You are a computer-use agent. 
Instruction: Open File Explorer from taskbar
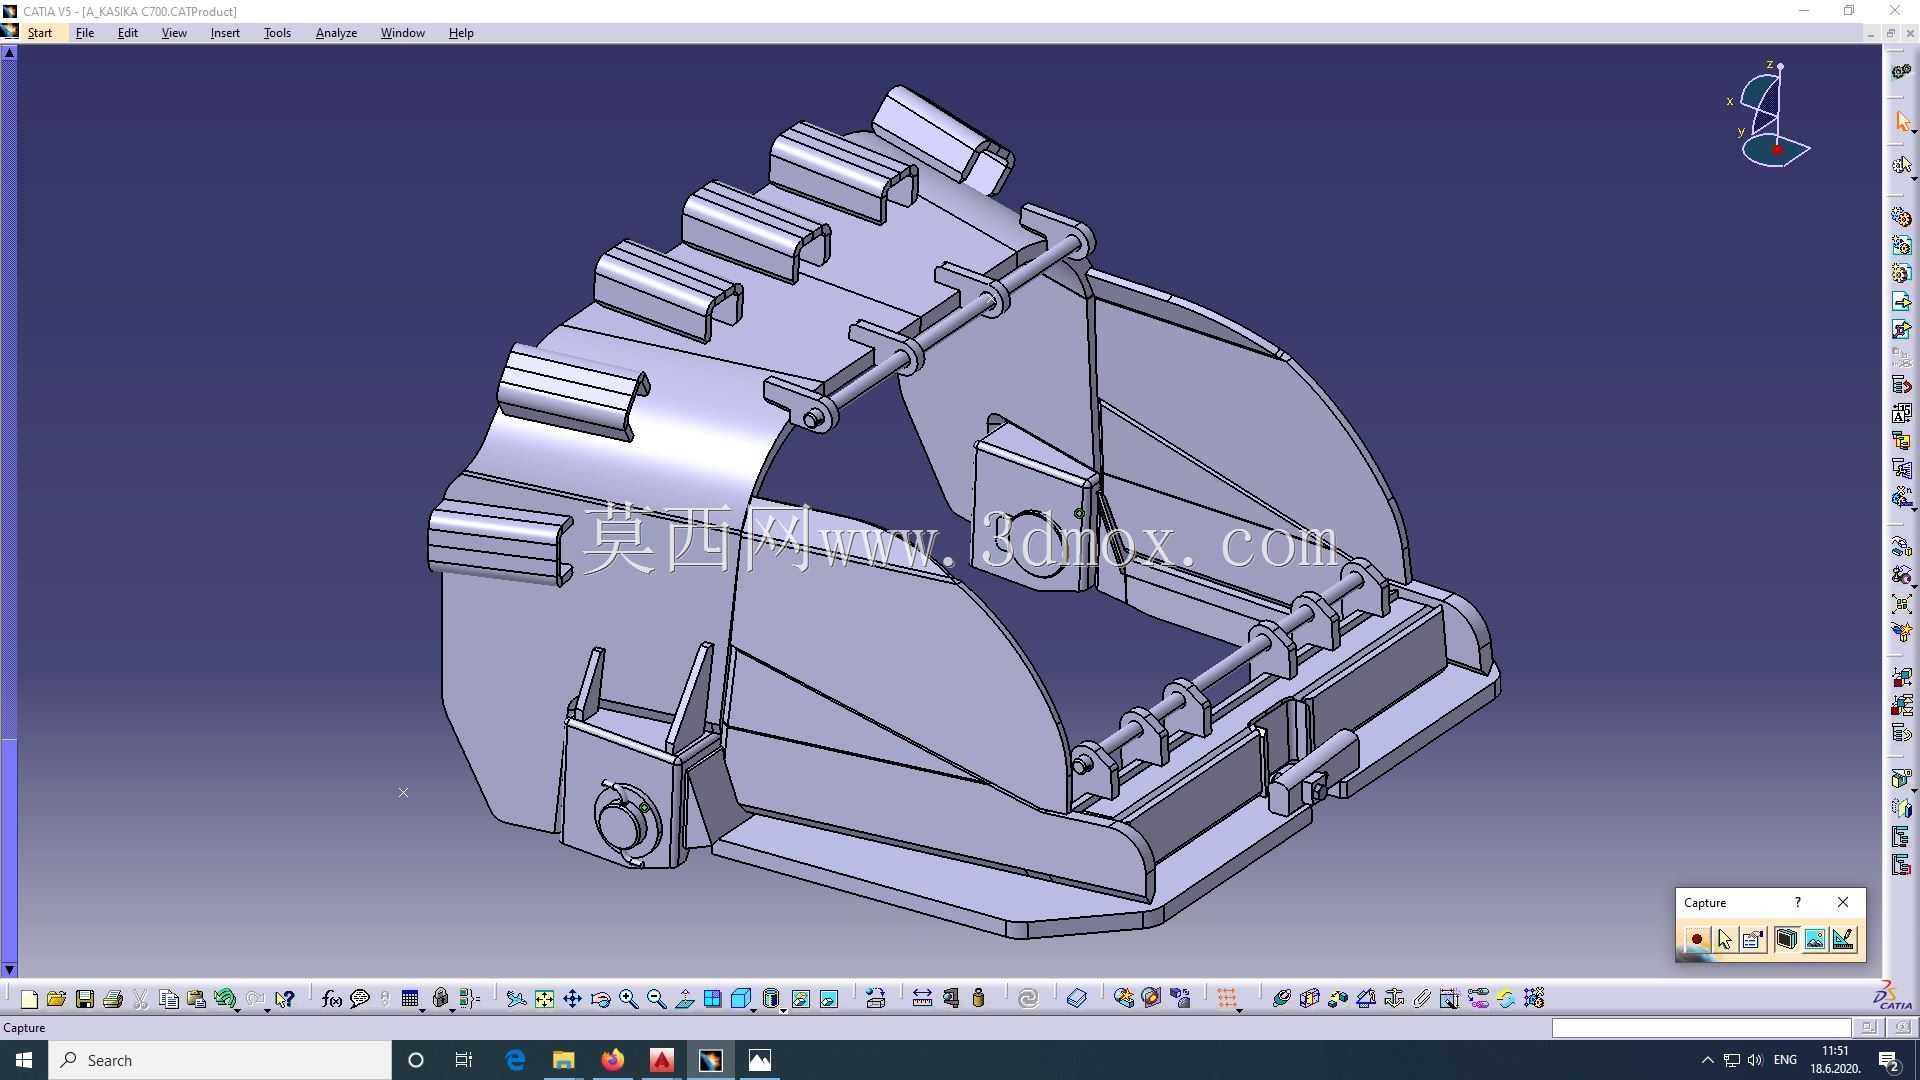pos(563,1060)
